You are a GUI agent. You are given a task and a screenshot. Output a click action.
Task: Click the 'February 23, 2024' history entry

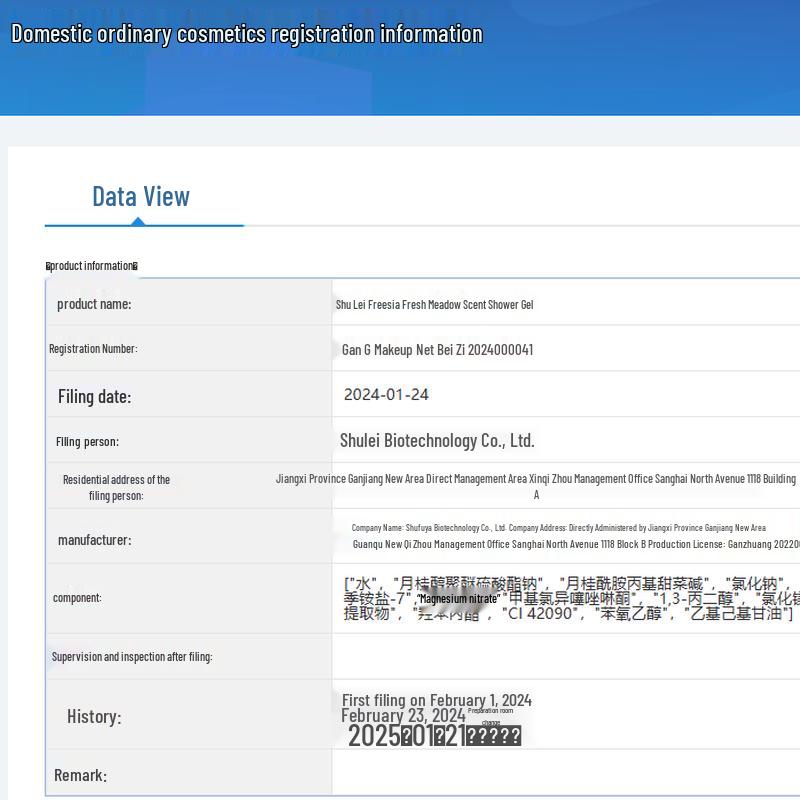[x=403, y=715]
